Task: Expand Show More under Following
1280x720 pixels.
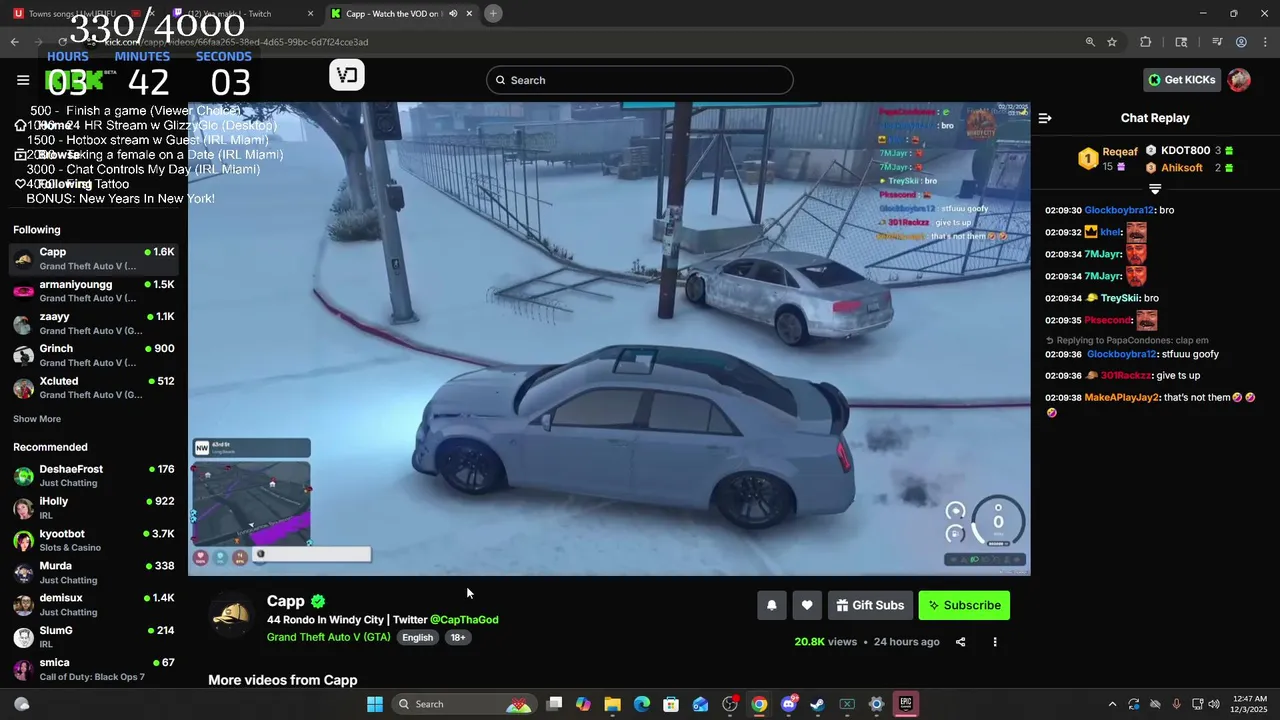Action: coord(37,419)
